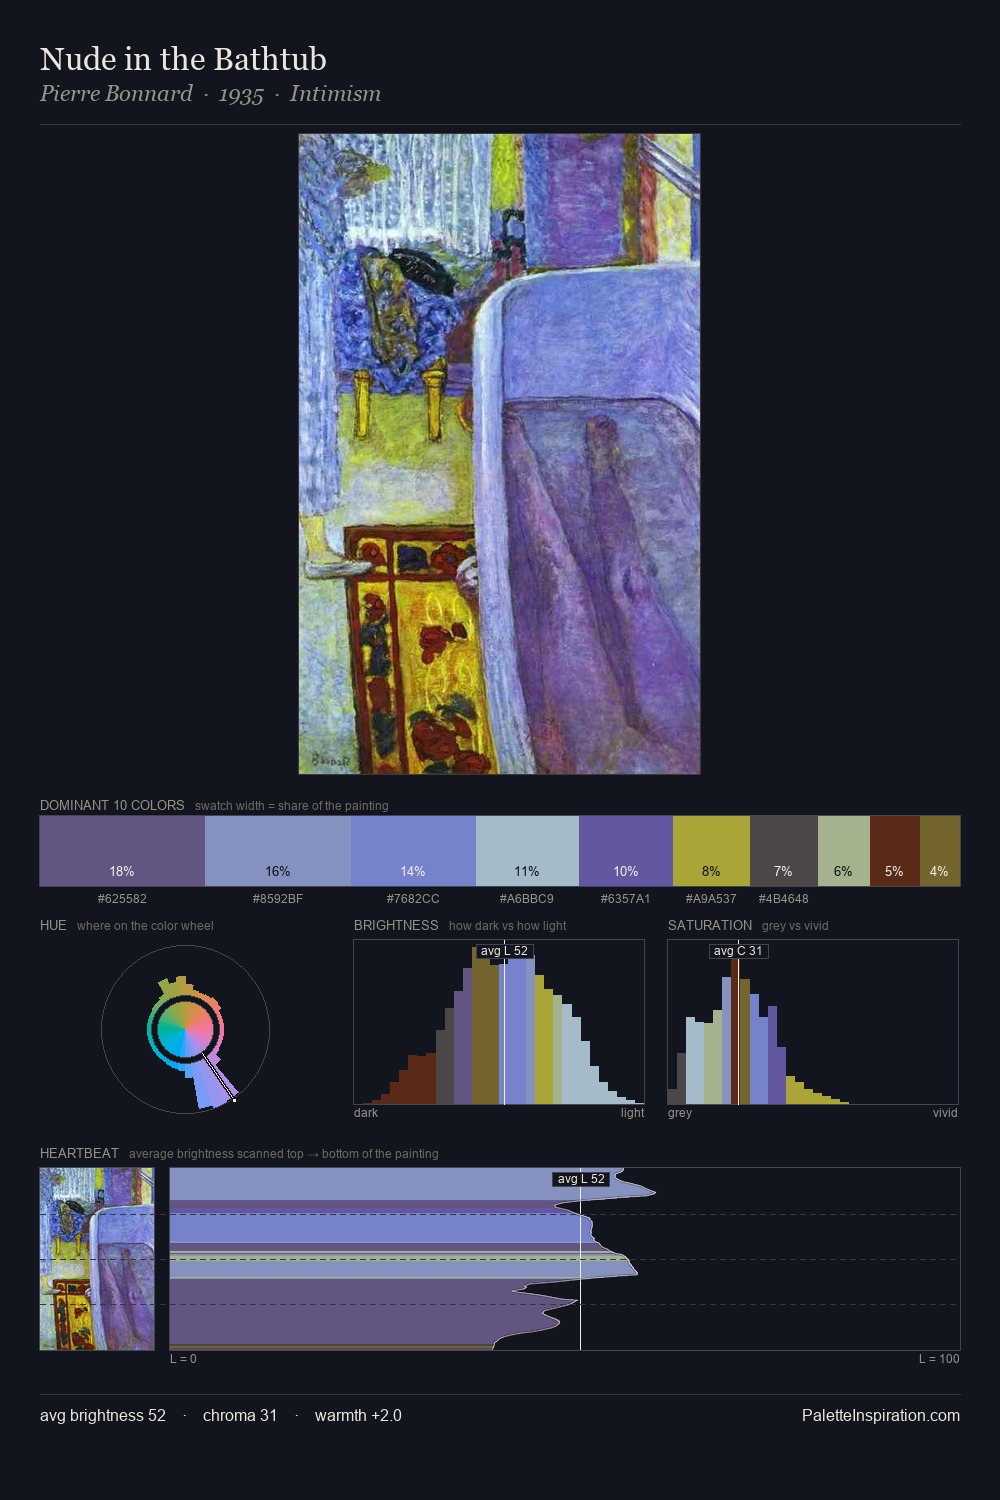Screen dimensions: 1000x1500
Task: Click the 'DOMINANT 10 COLORS' heading
Action: coord(112,805)
